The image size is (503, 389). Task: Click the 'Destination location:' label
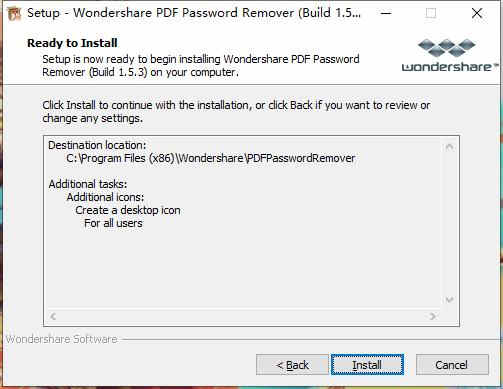(x=97, y=145)
